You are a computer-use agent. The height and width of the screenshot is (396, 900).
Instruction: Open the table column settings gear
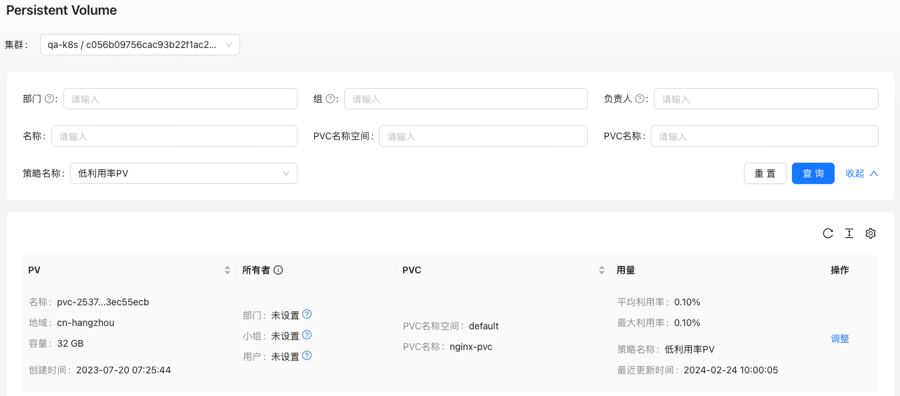coord(871,233)
